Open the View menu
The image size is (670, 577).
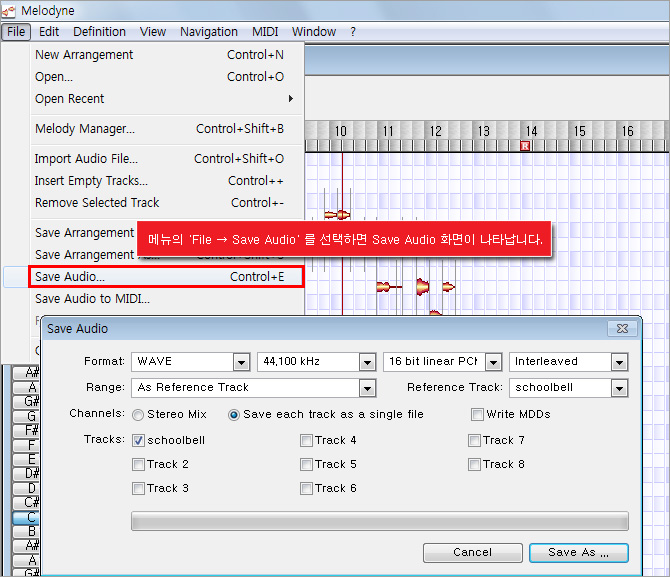pyautogui.click(x=153, y=32)
